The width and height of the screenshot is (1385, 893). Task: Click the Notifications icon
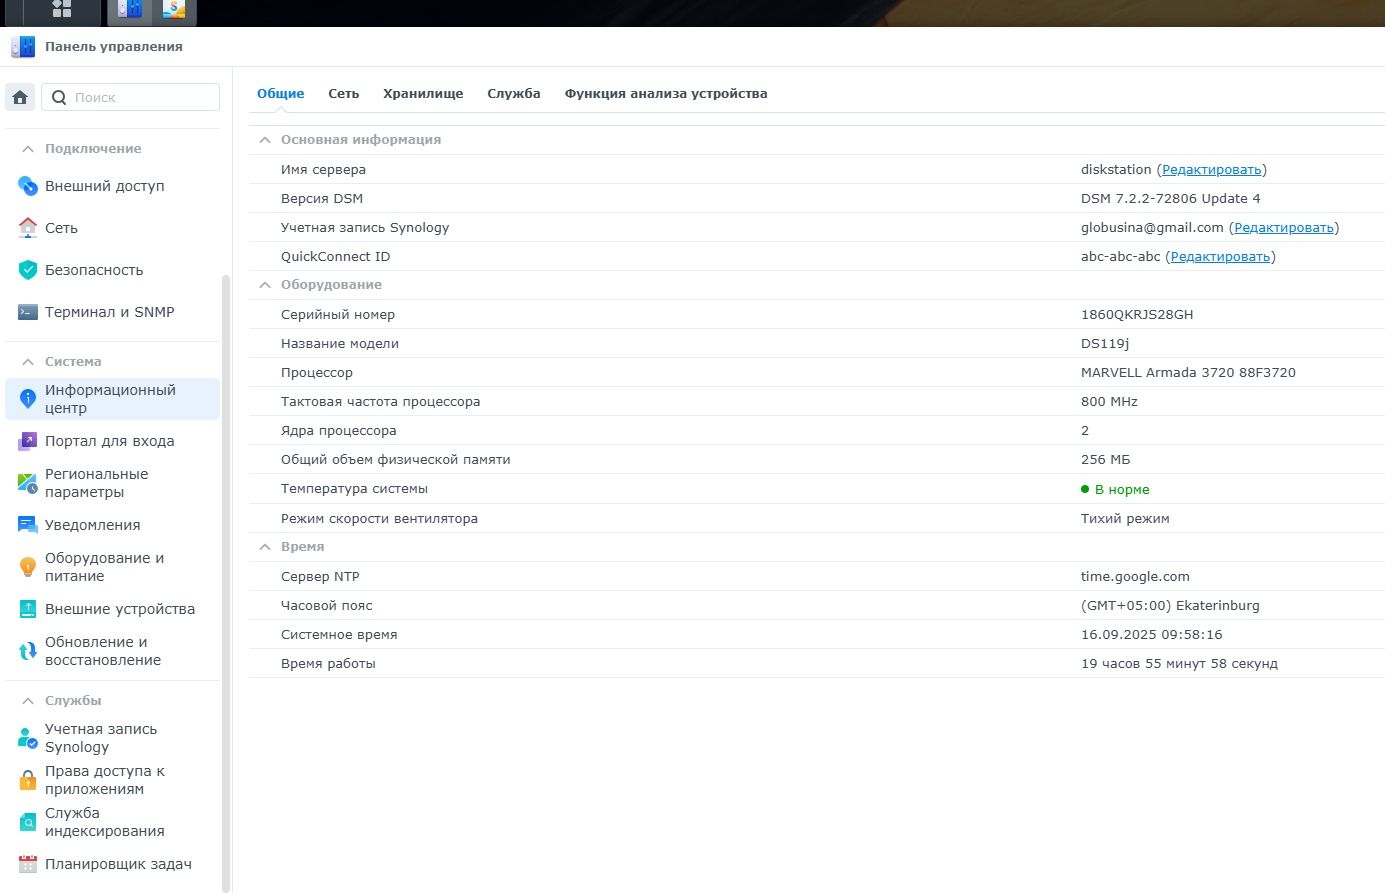point(28,525)
